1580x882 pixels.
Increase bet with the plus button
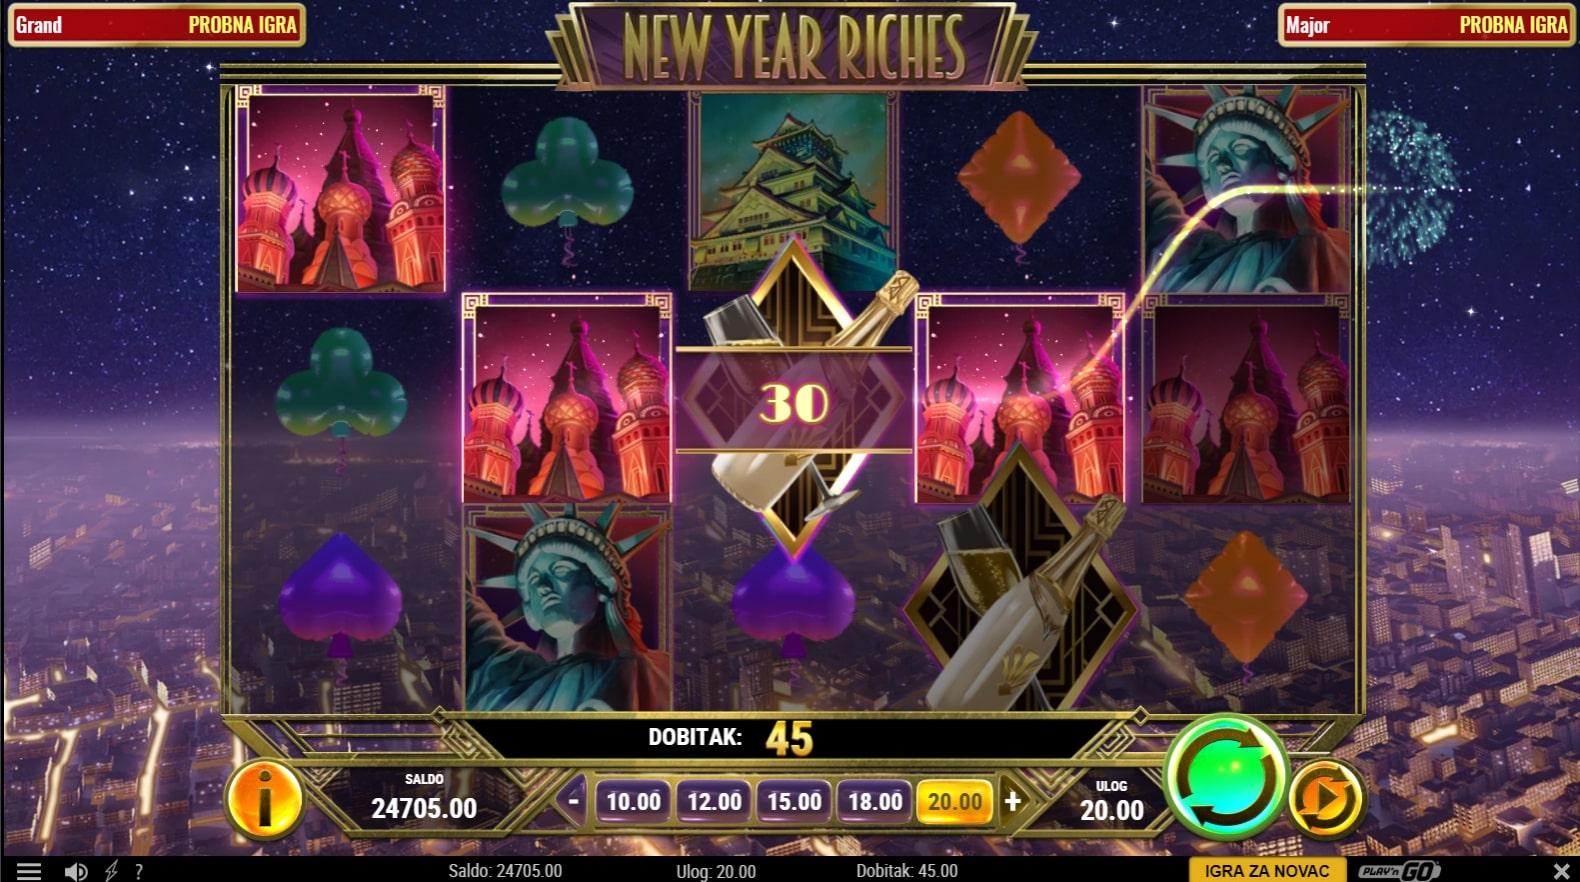(x=1013, y=801)
